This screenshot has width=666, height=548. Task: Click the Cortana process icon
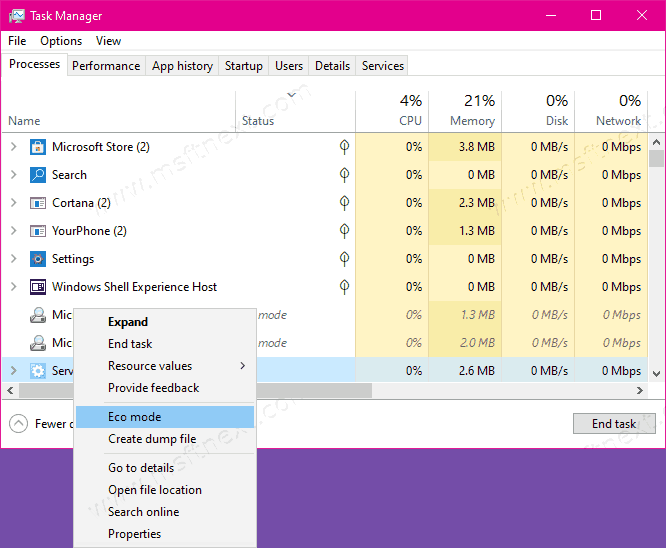point(38,203)
